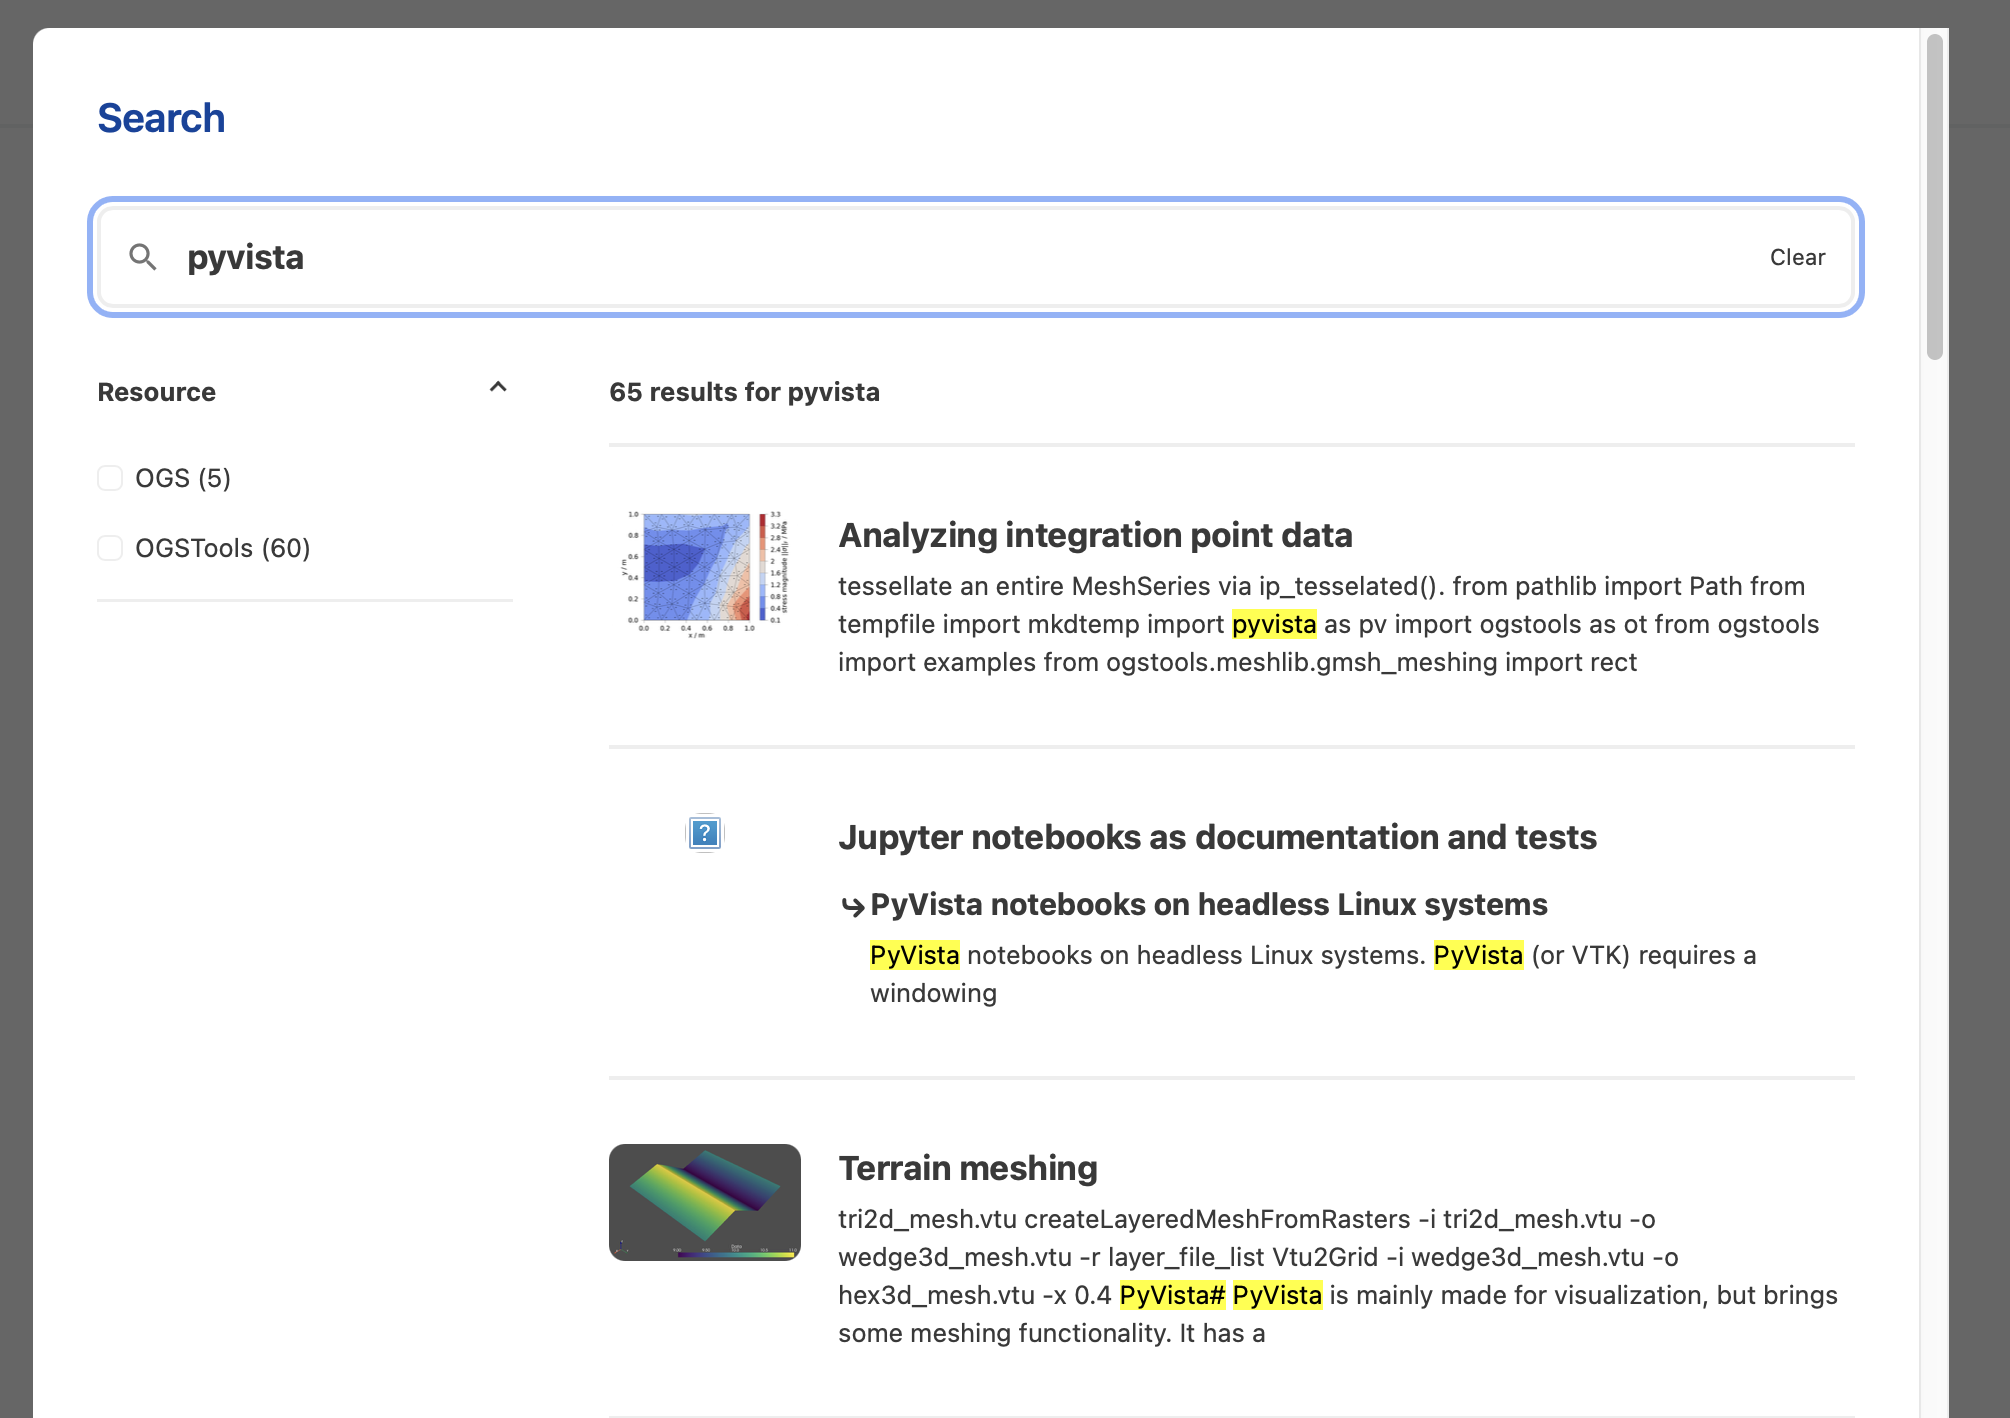This screenshot has width=2010, height=1418.
Task: Click the Terrain meshing snippet text
Action: tap(1338, 1276)
